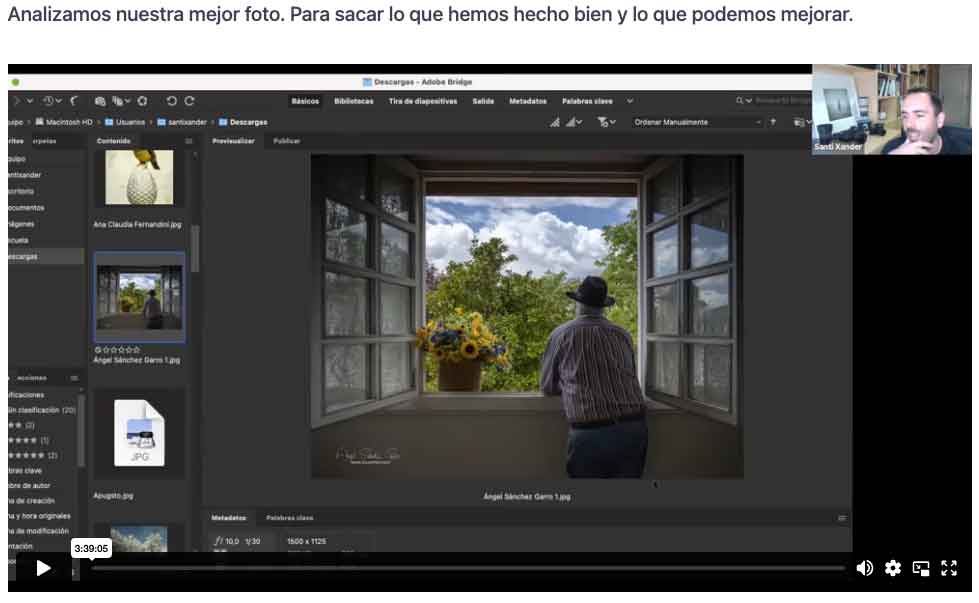The height and width of the screenshot is (603, 979).
Task: Expand Fecha y hora originales filter category
Action: pos(40,516)
